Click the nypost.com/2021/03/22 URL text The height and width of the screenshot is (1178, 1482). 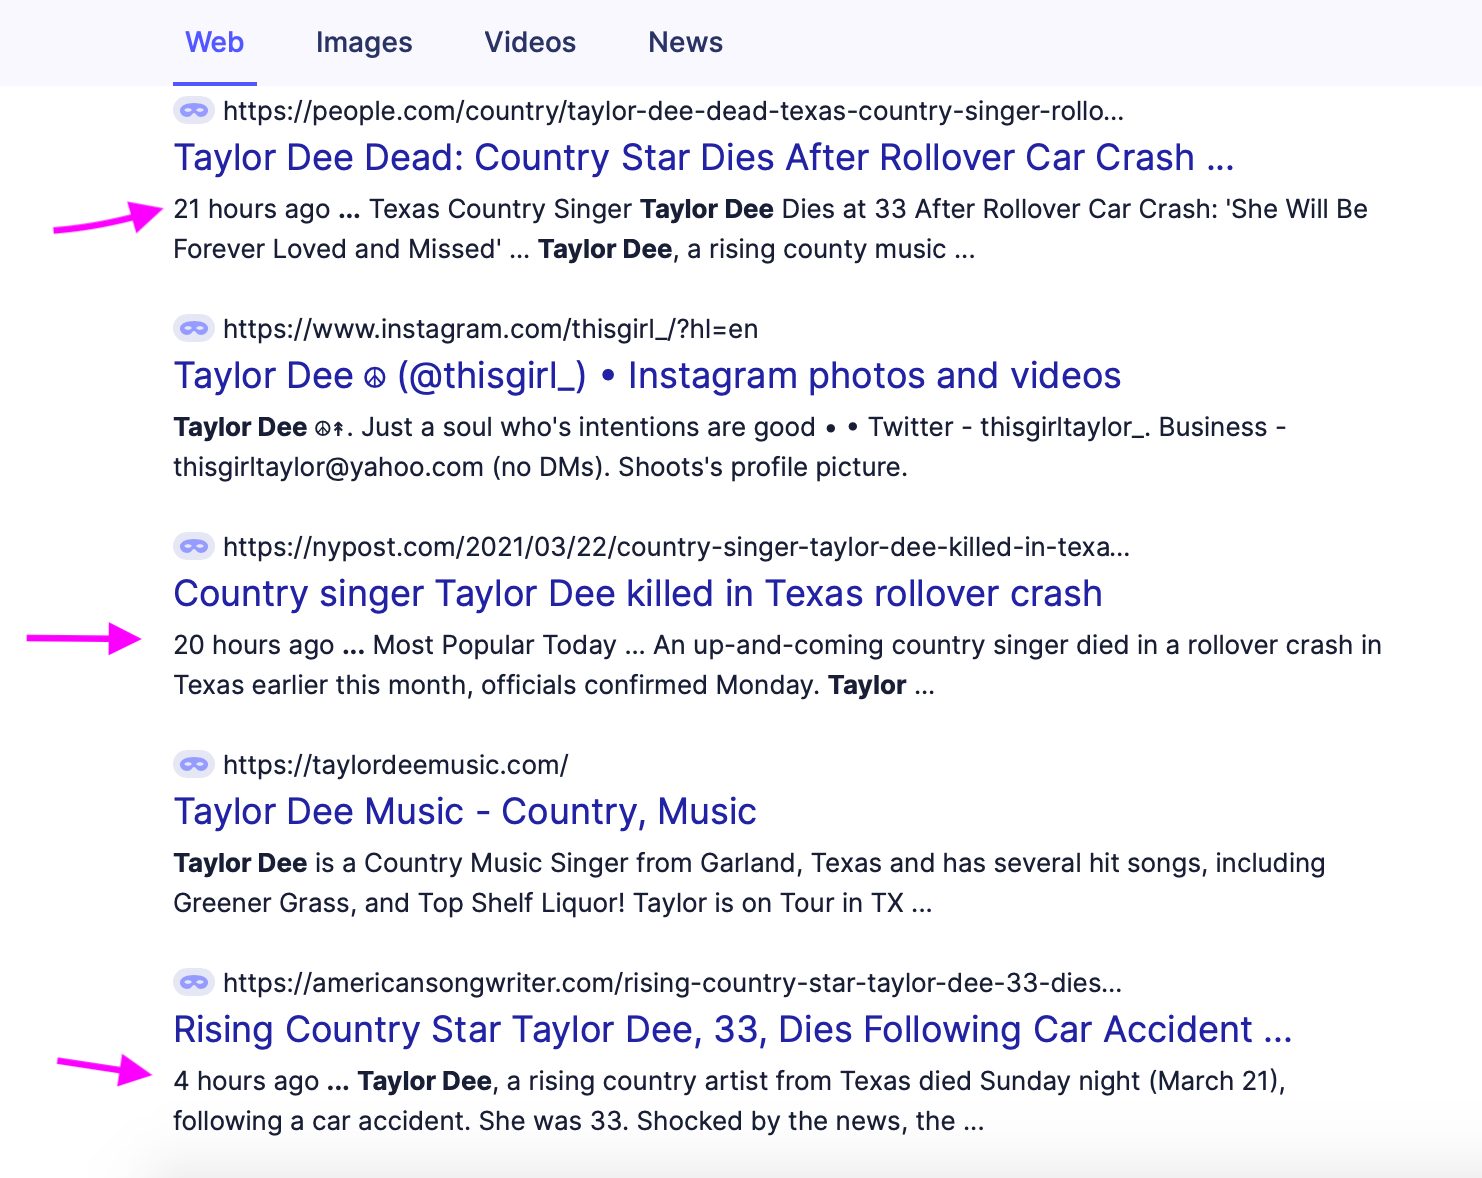point(676,547)
